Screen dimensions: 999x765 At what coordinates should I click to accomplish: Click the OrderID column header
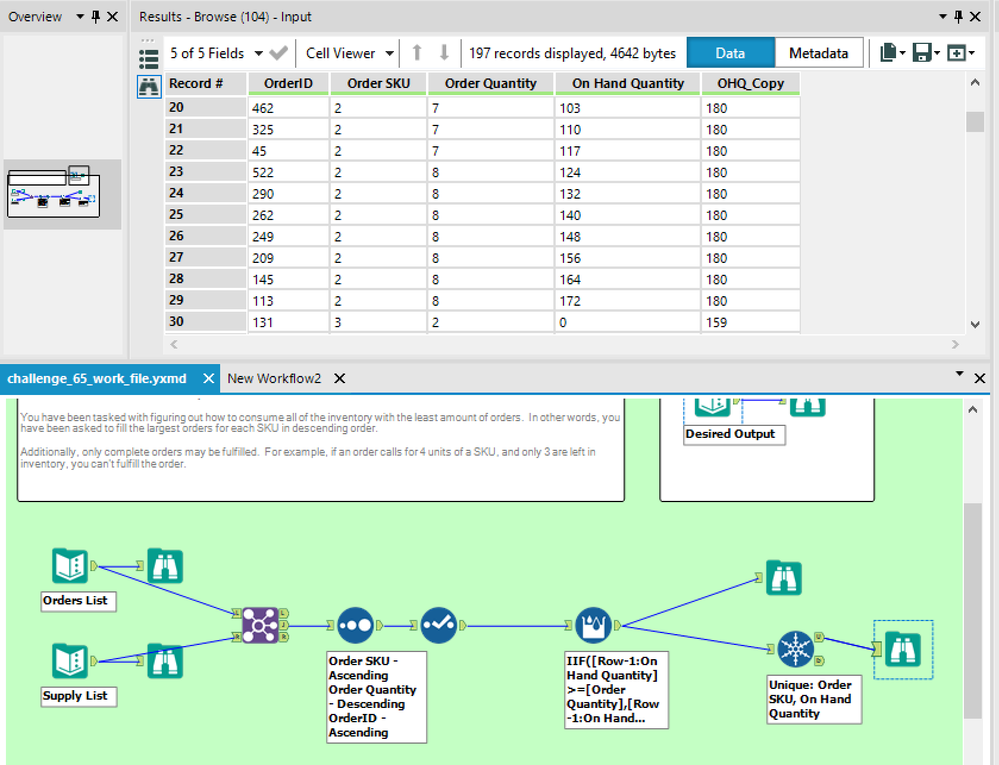click(289, 83)
